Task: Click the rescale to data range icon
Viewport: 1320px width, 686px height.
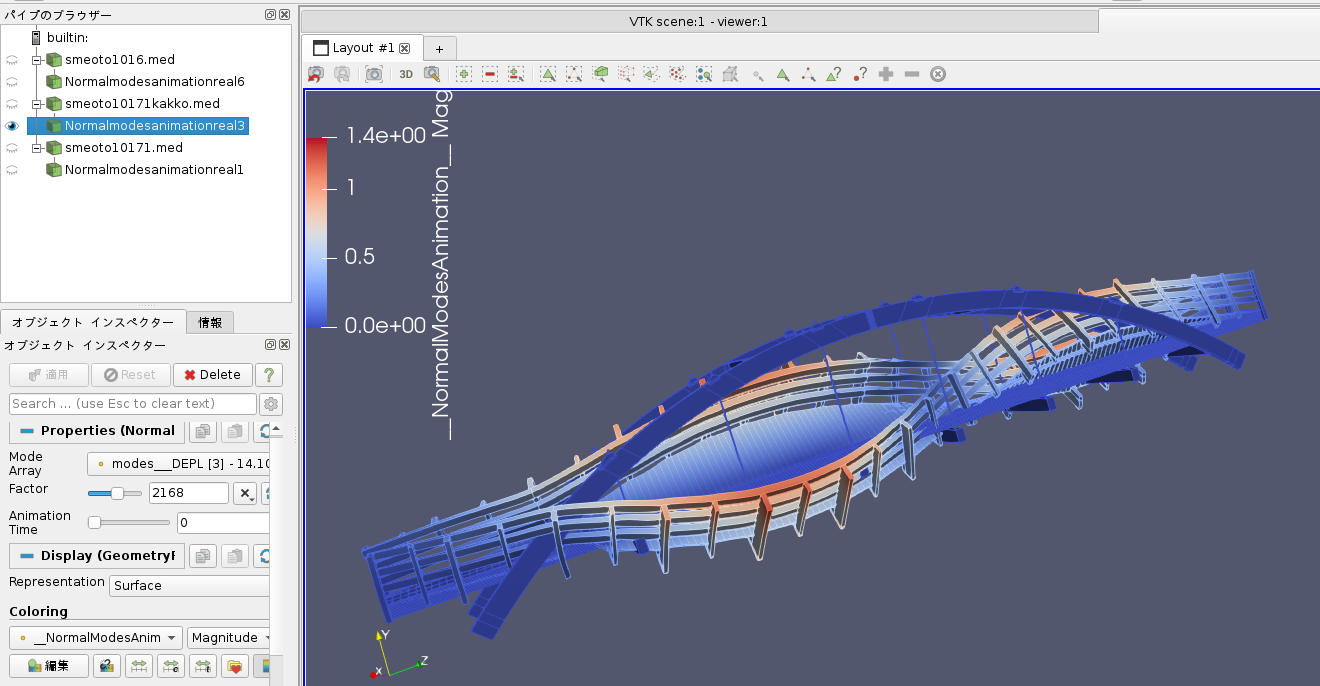Action: tap(139, 666)
